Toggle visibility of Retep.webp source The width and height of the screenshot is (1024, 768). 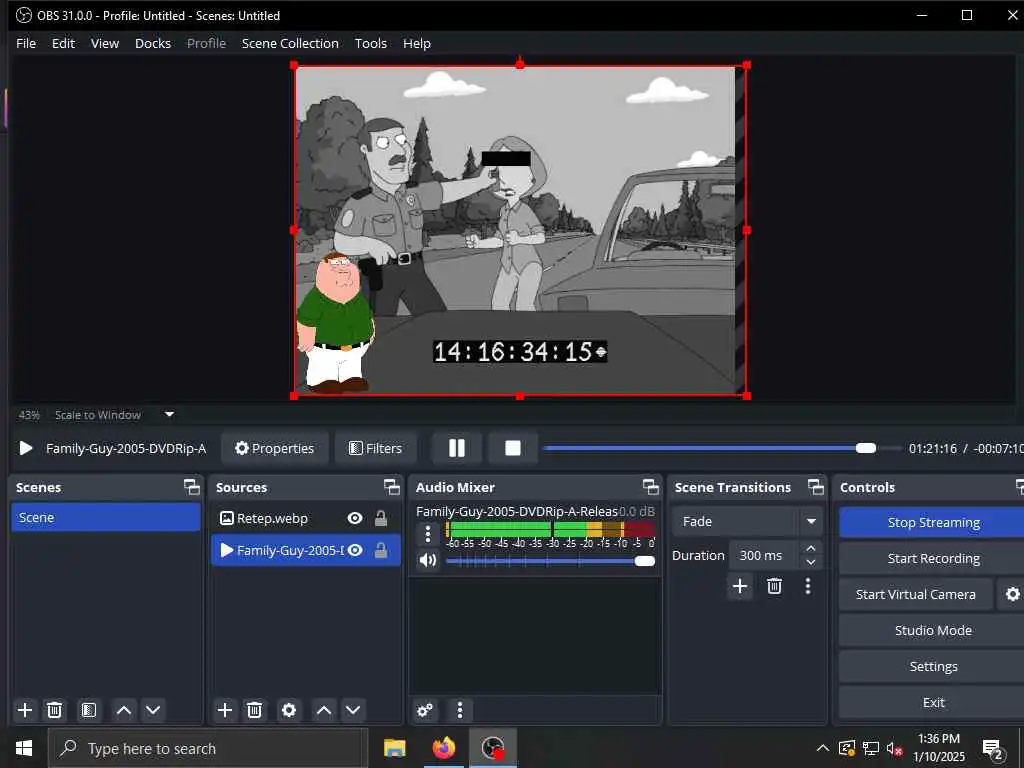[355, 518]
